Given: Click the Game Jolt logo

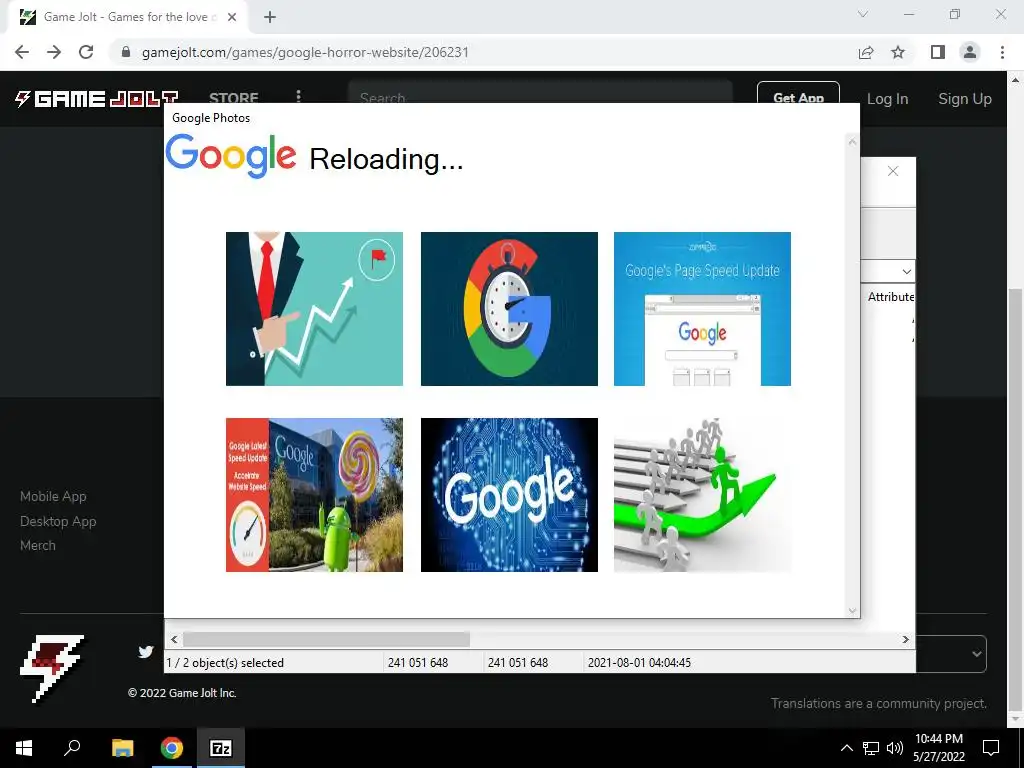Looking at the screenshot, I should (97, 99).
